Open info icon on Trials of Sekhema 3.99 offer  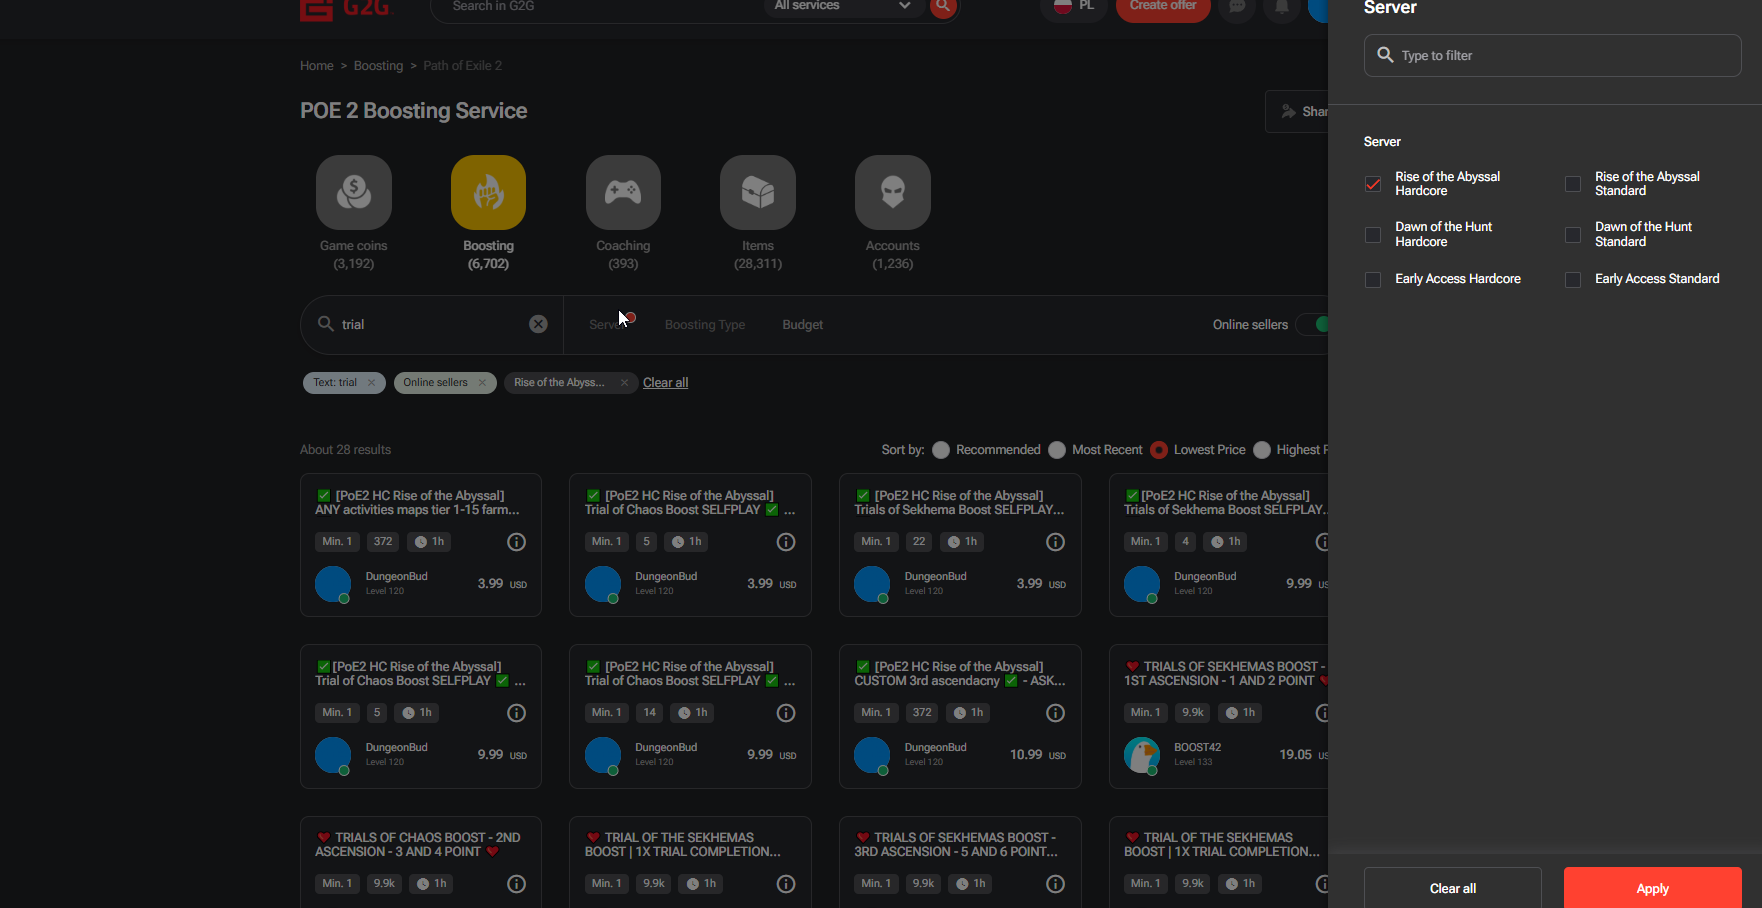[1055, 542]
